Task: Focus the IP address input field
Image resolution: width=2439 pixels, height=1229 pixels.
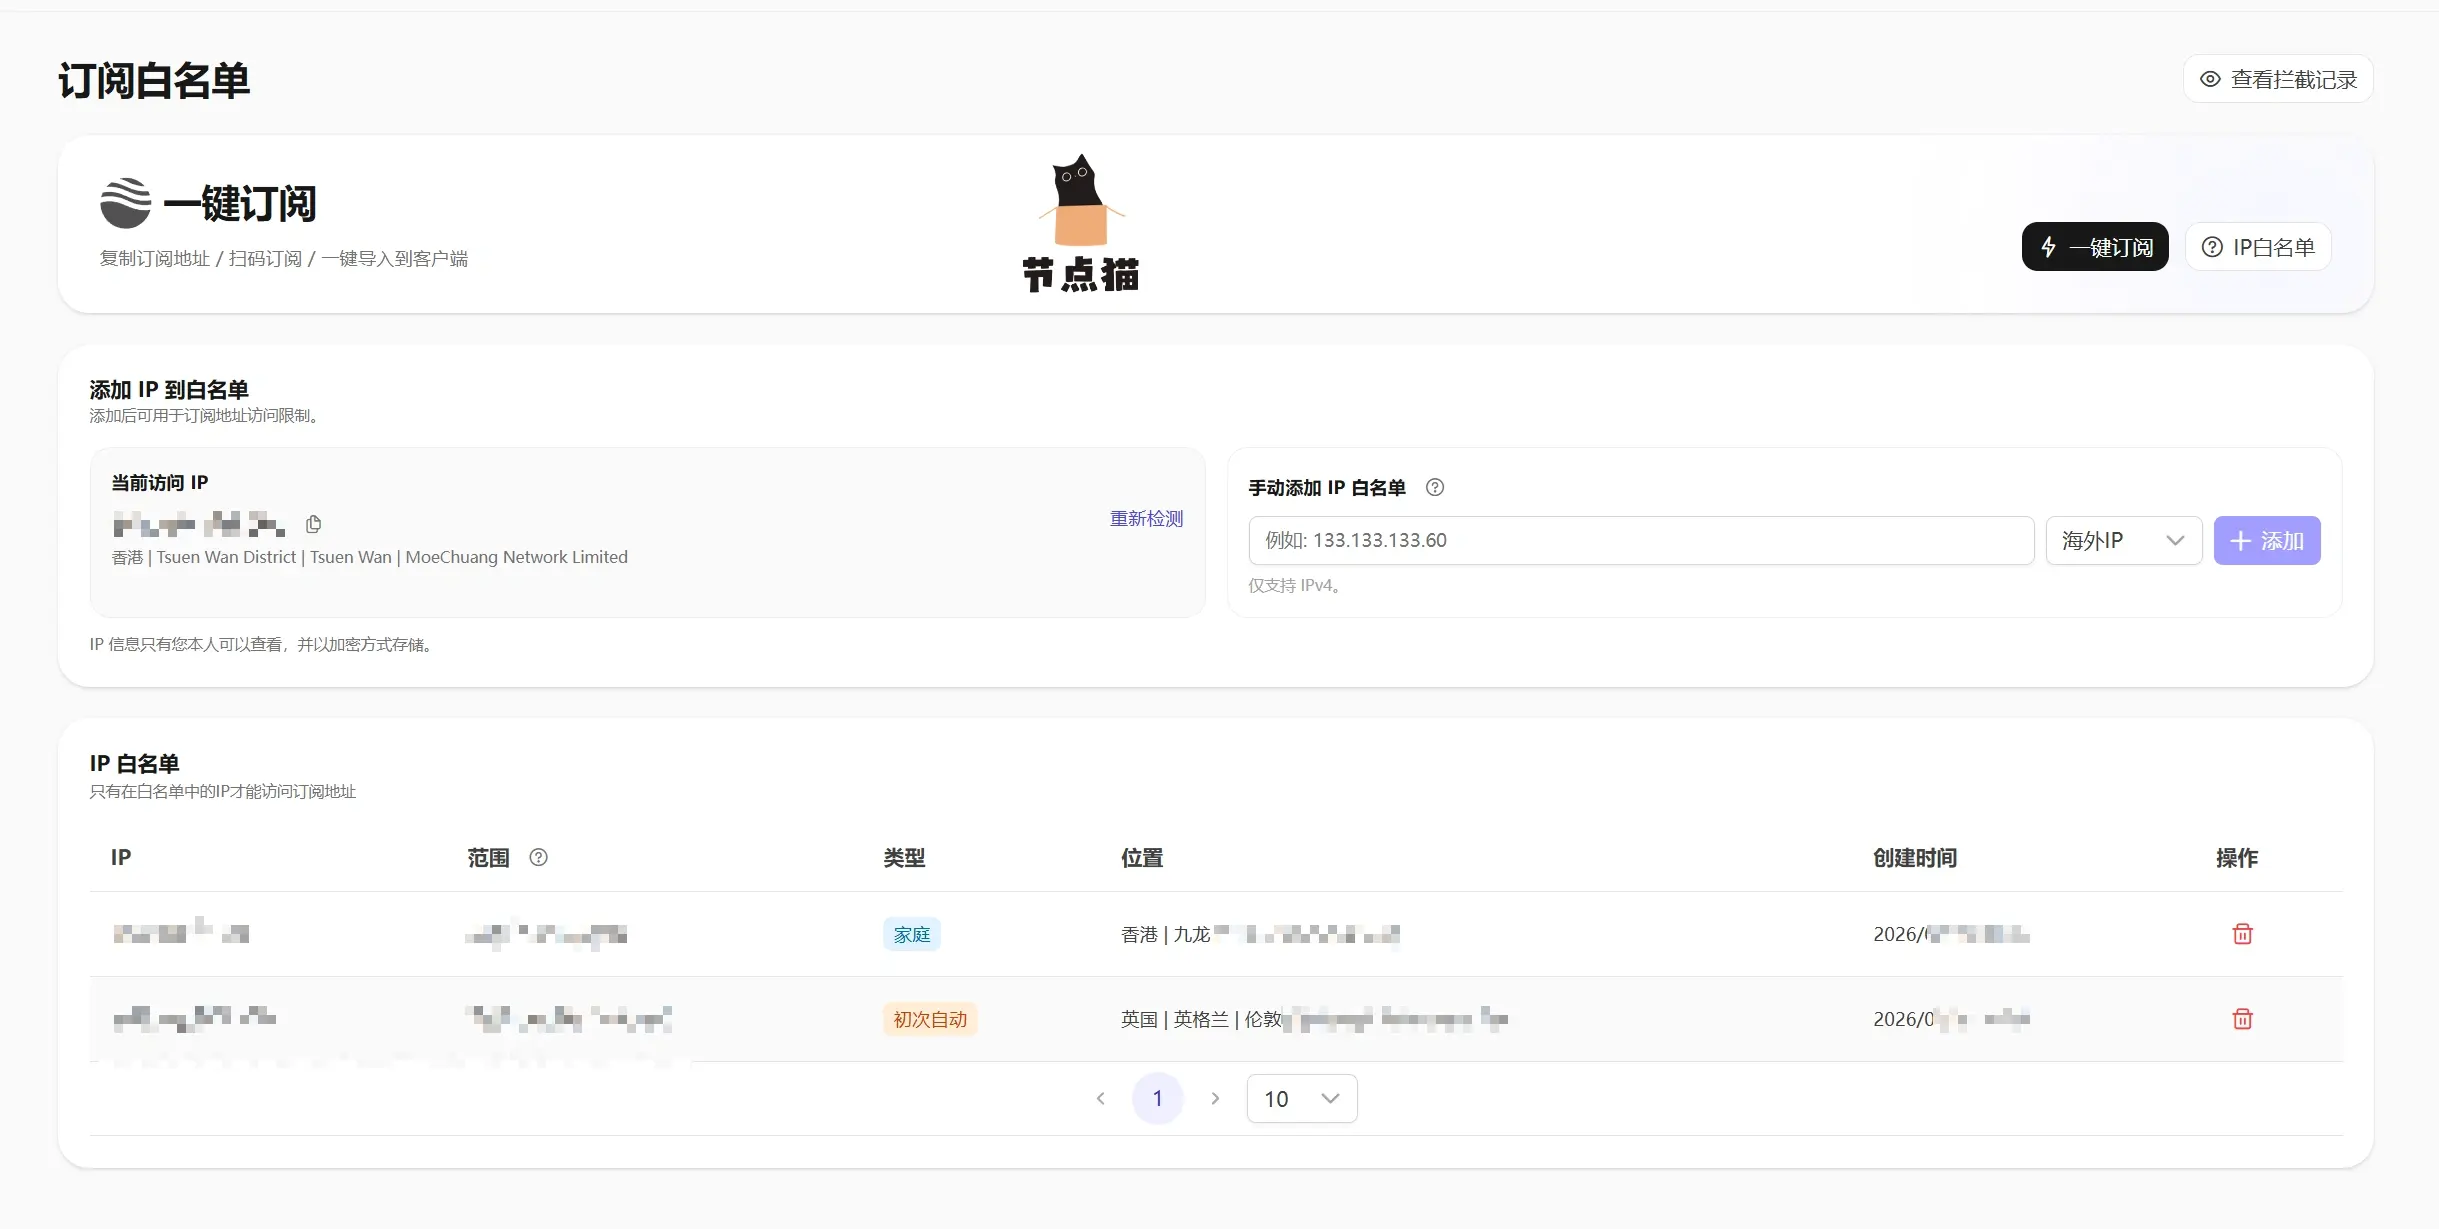Action: tap(1640, 541)
